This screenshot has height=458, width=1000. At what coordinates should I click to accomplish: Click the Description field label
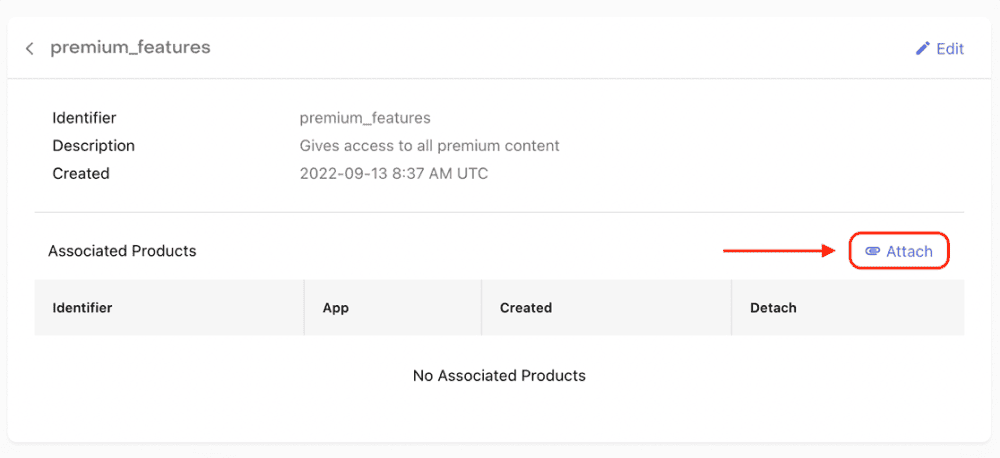[x=93, y=146]
